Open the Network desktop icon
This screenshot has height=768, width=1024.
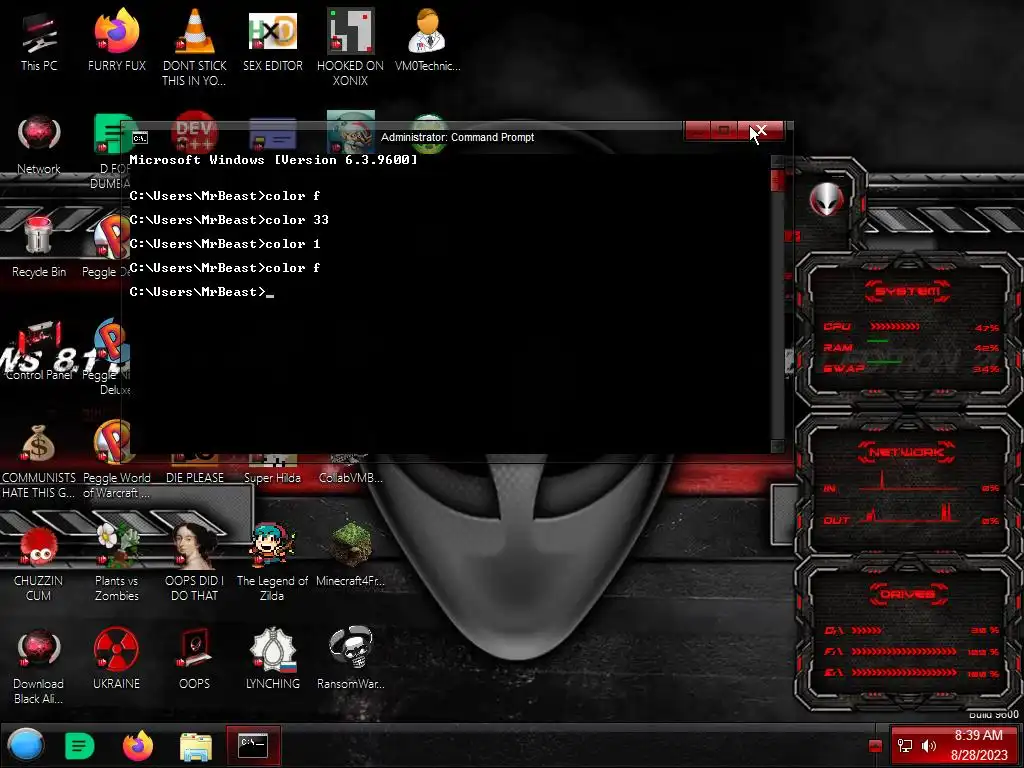pyautogui.click(x=39, y=145)
